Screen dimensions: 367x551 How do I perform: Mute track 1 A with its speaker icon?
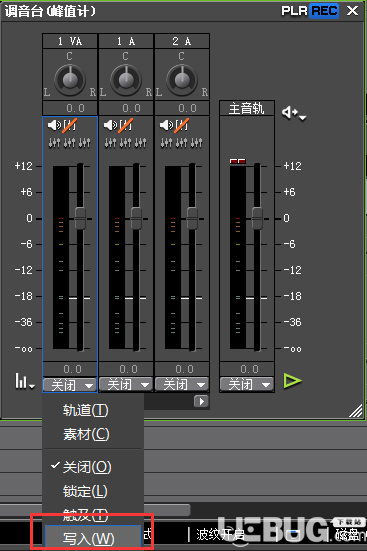click(x=110, y=125)
